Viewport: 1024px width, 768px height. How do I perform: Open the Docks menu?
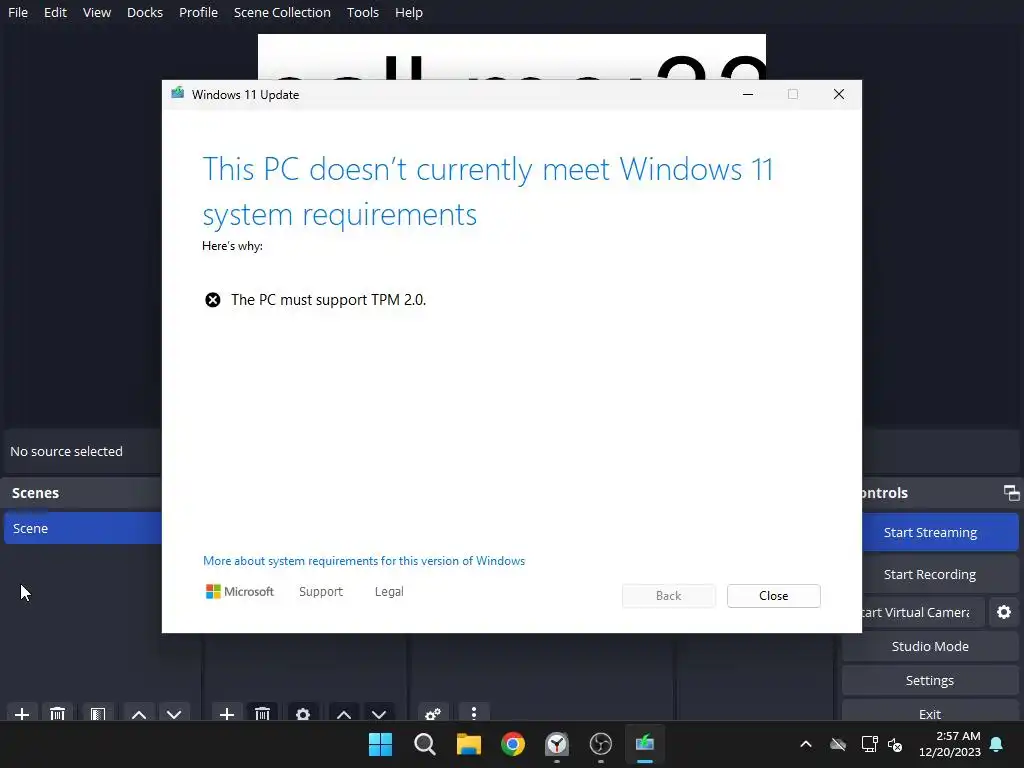[x=145, y=12]
